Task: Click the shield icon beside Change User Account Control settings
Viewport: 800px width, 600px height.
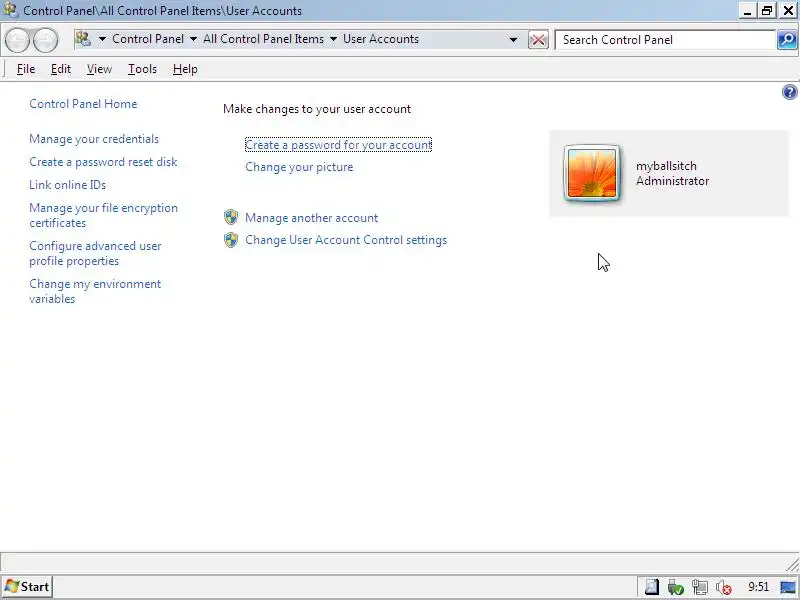Action: pyautogui.click(x=231, y=240)
